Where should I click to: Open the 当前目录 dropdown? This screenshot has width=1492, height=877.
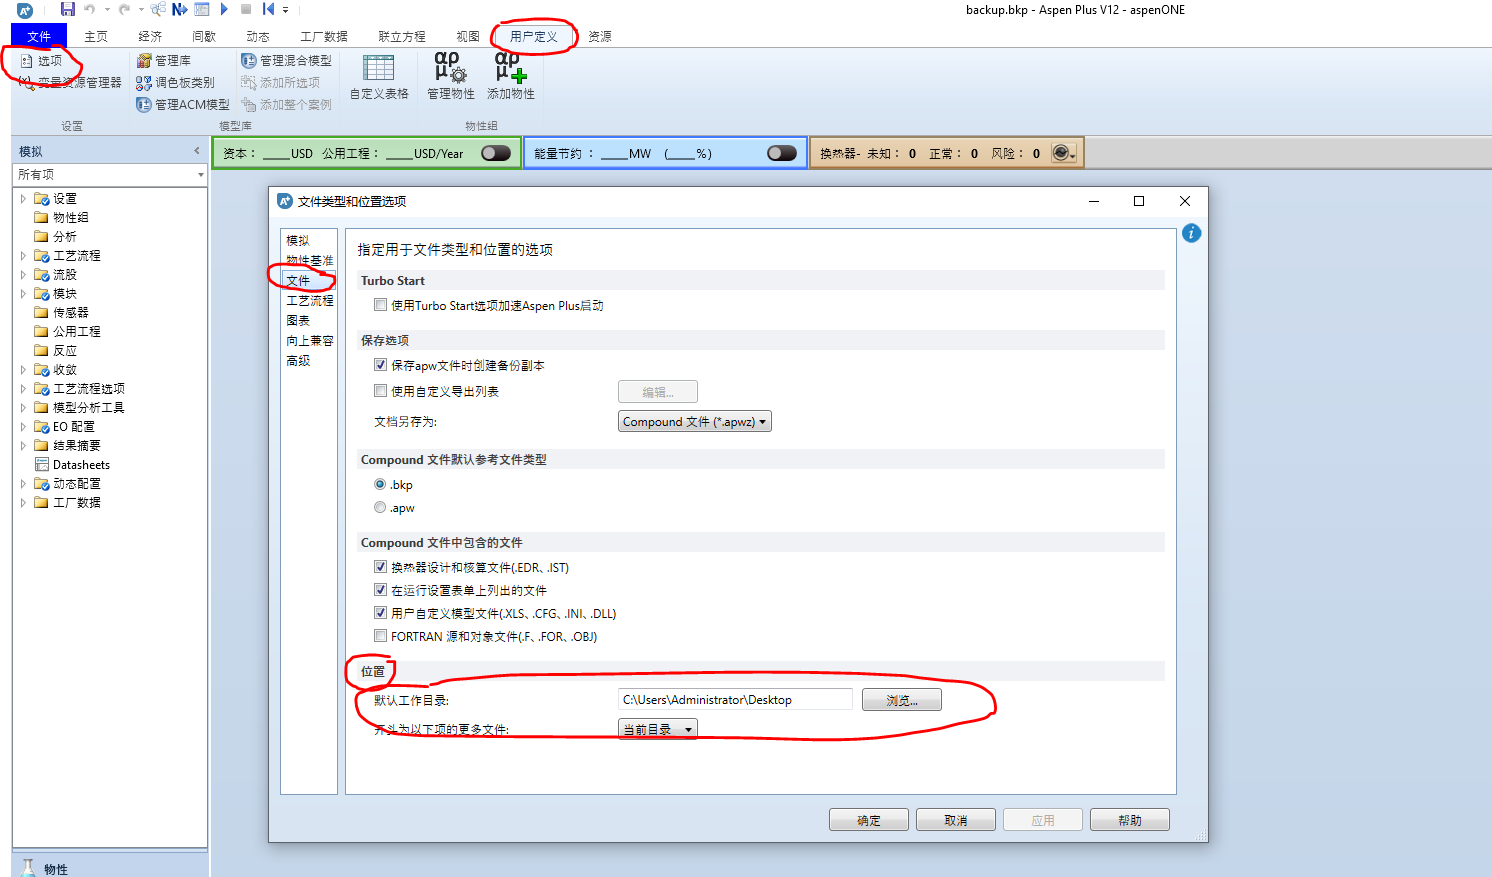(x=657, y=729)
